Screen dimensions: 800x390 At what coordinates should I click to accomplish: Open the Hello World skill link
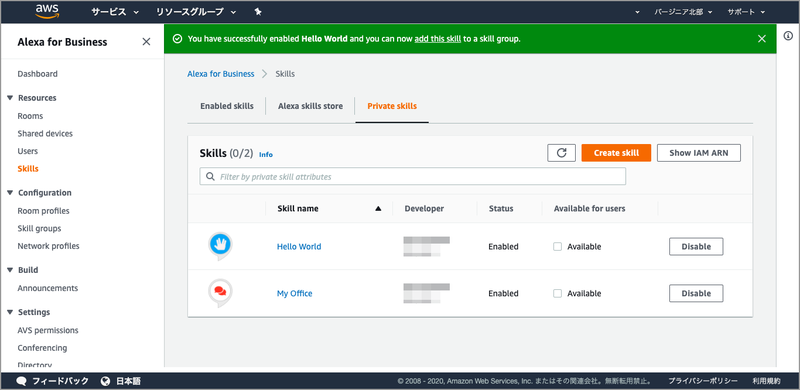[299, 247]
